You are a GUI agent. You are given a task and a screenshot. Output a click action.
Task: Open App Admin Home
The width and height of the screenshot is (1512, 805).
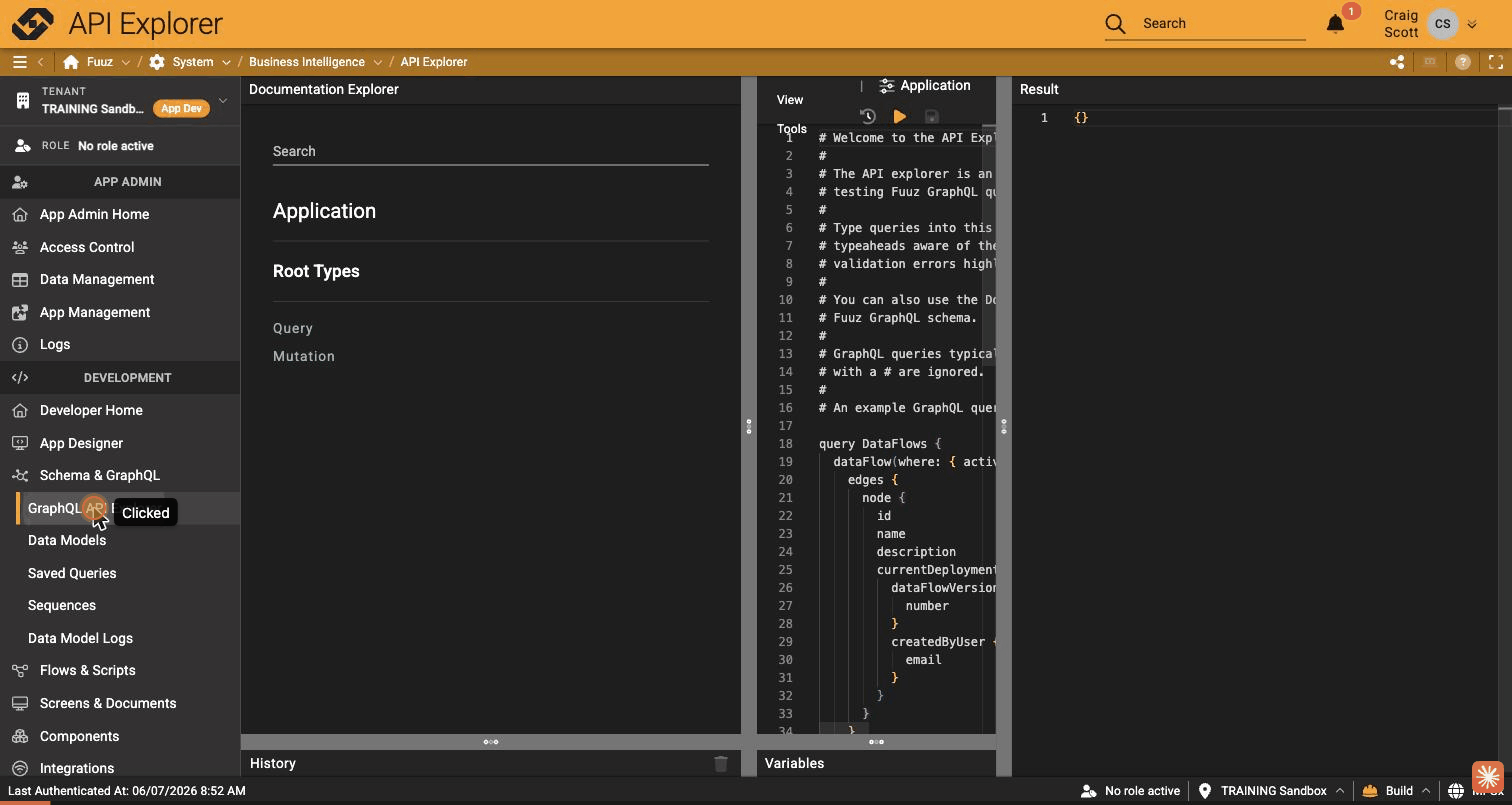pos(94,215)
